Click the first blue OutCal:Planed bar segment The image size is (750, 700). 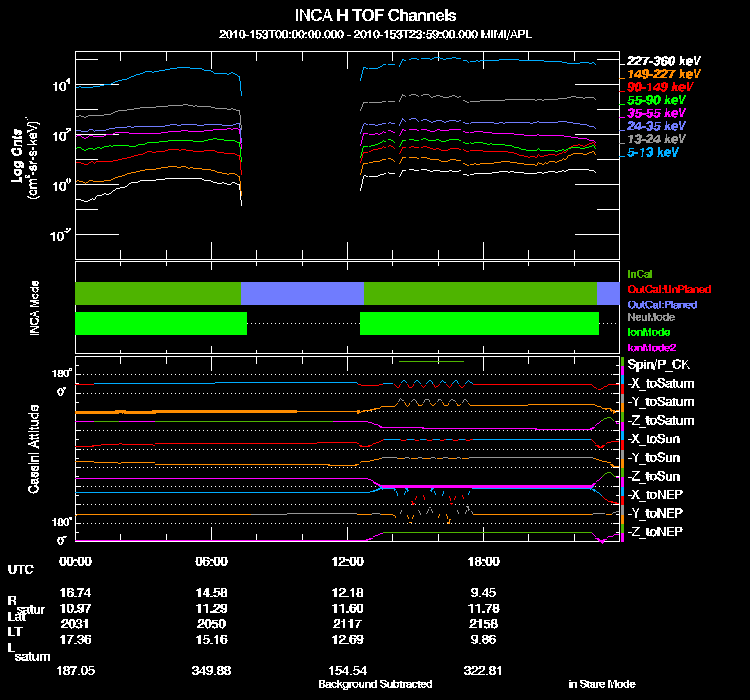pos(302,293)
